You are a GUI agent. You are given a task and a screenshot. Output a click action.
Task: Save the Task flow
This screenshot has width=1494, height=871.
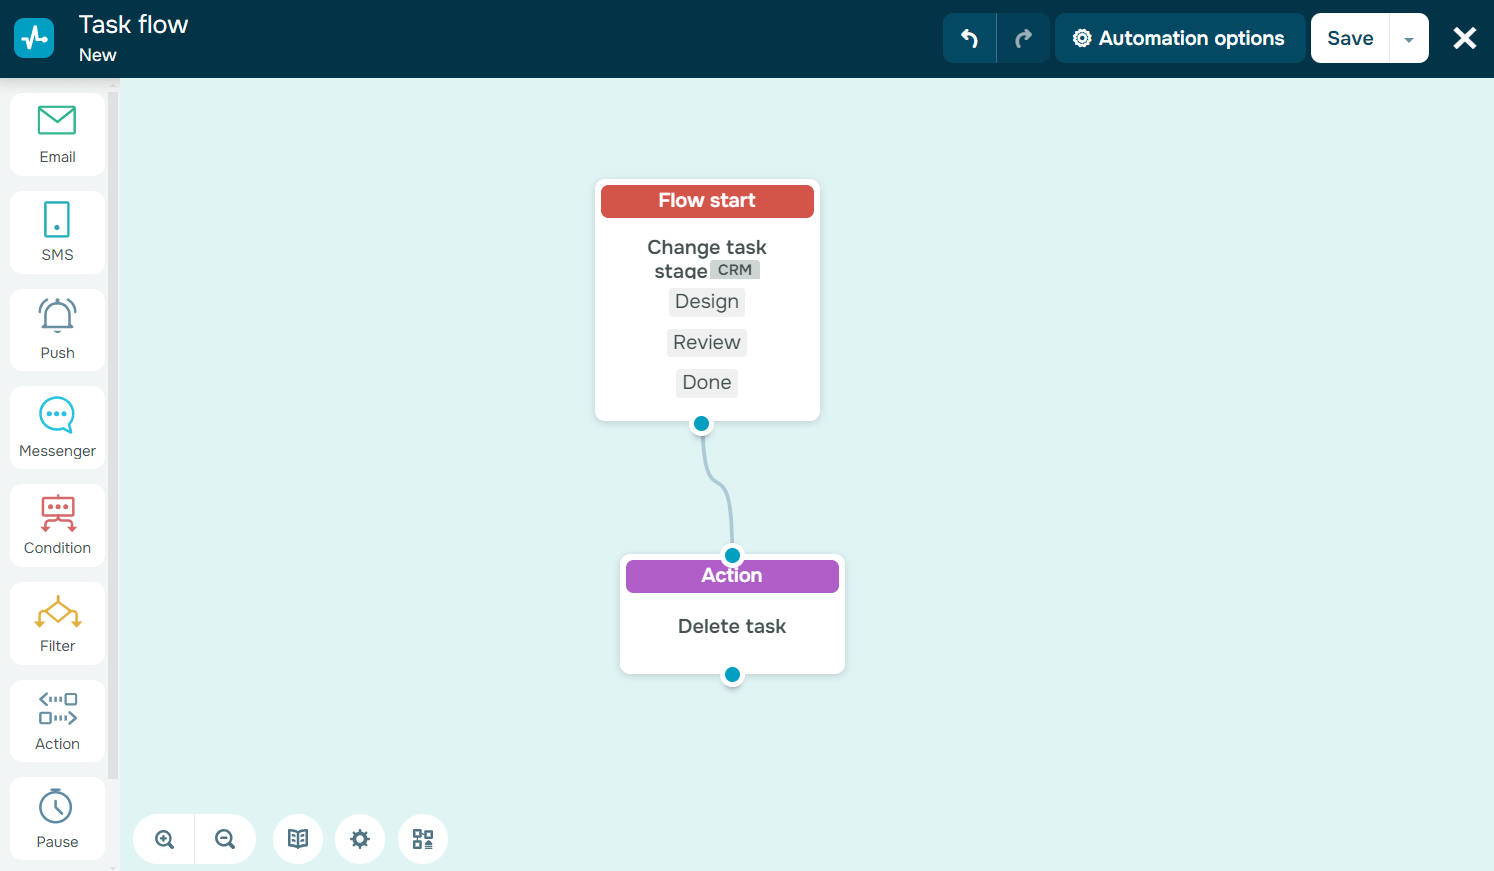pyautogui.click(x=1350, y=38)
